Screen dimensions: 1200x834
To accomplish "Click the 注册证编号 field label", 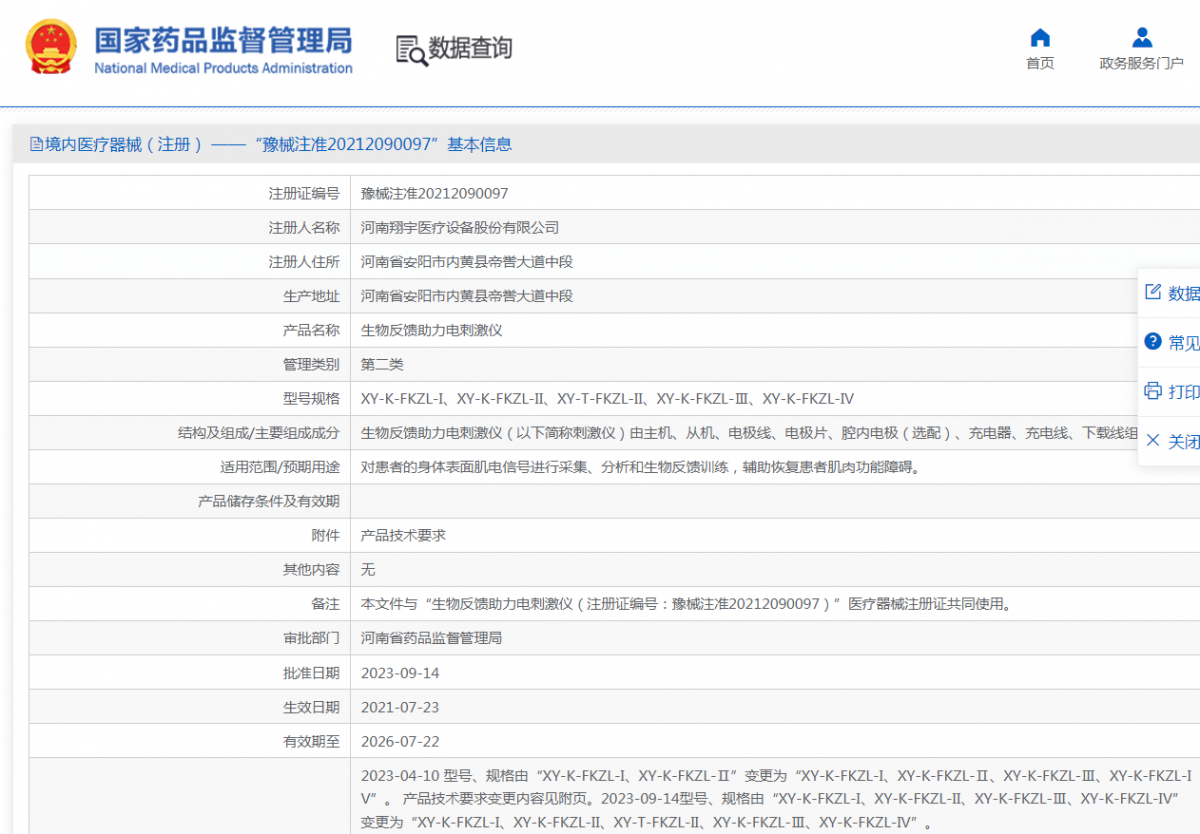I will [304, 193].
